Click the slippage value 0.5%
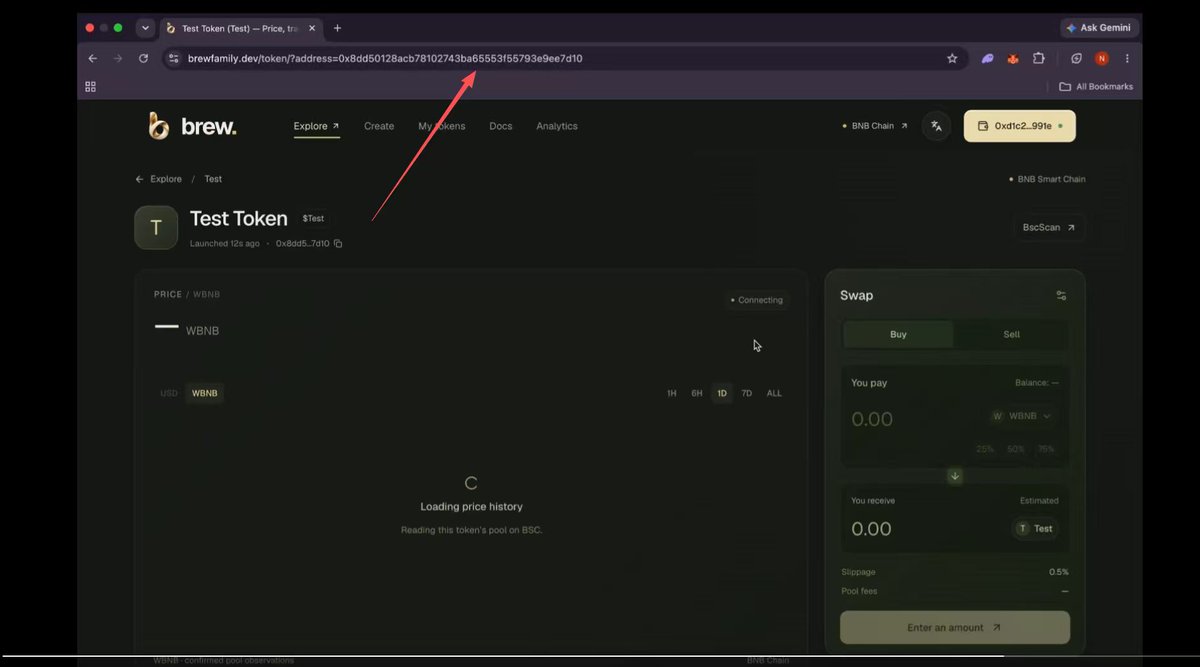 (1059, 572)
